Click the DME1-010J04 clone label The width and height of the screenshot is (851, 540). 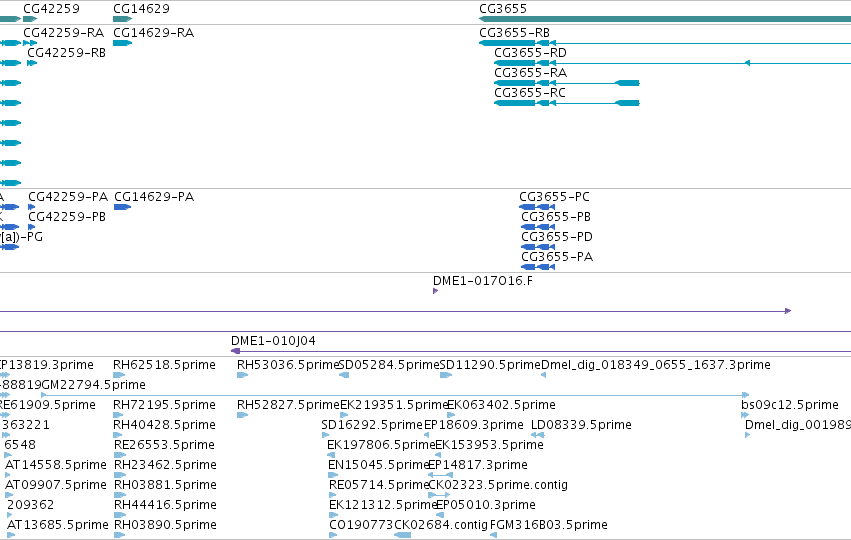click(x=273, y=341)
